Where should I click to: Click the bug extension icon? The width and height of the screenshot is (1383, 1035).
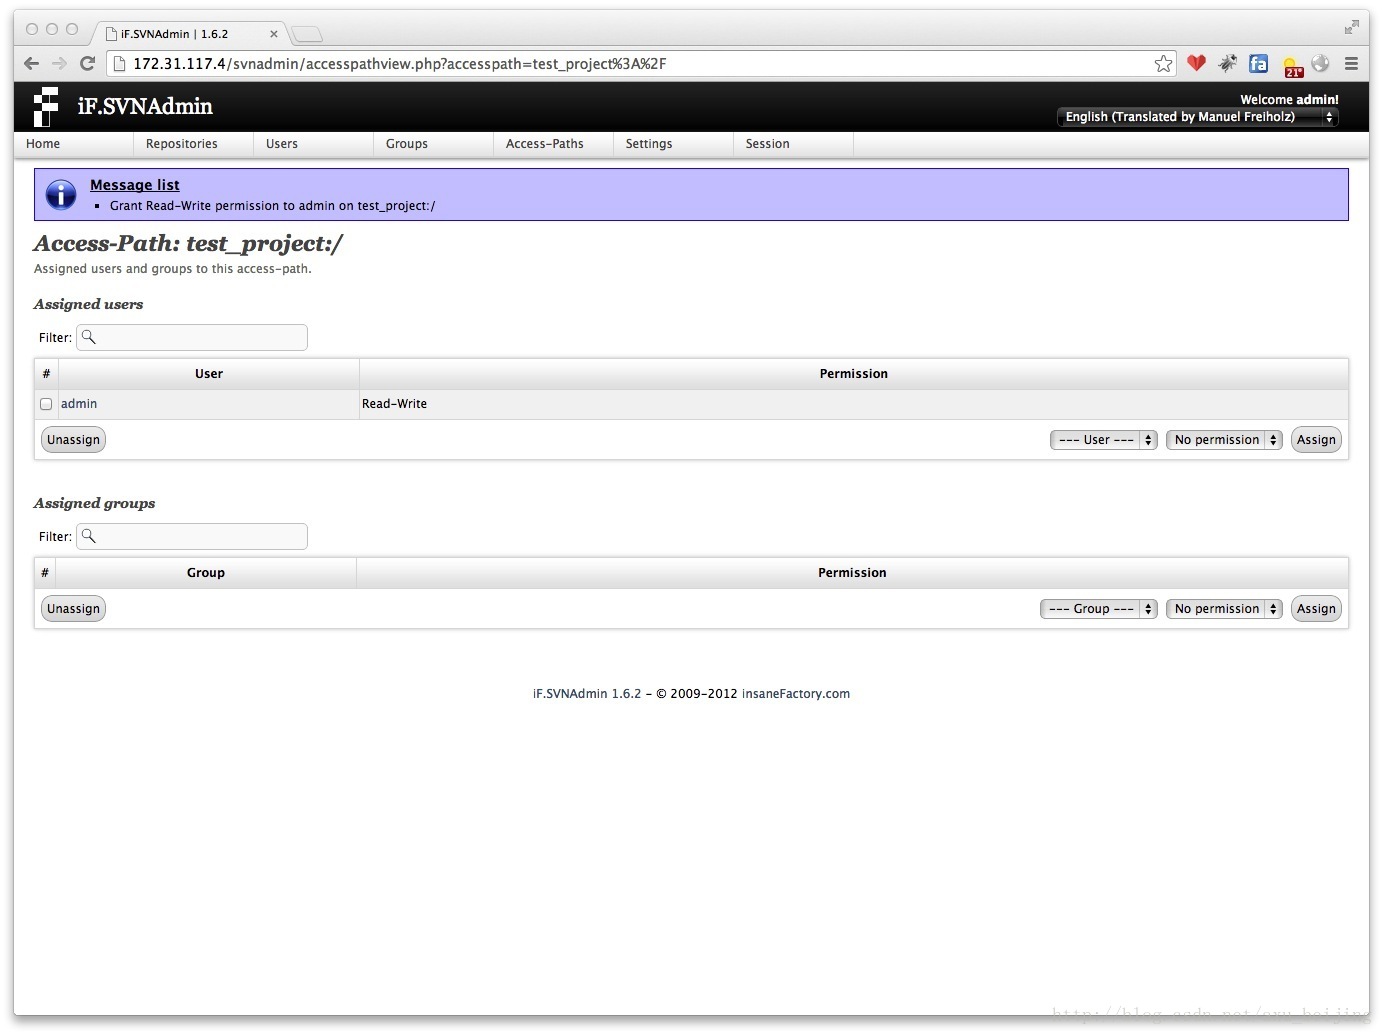[1227, 63]
